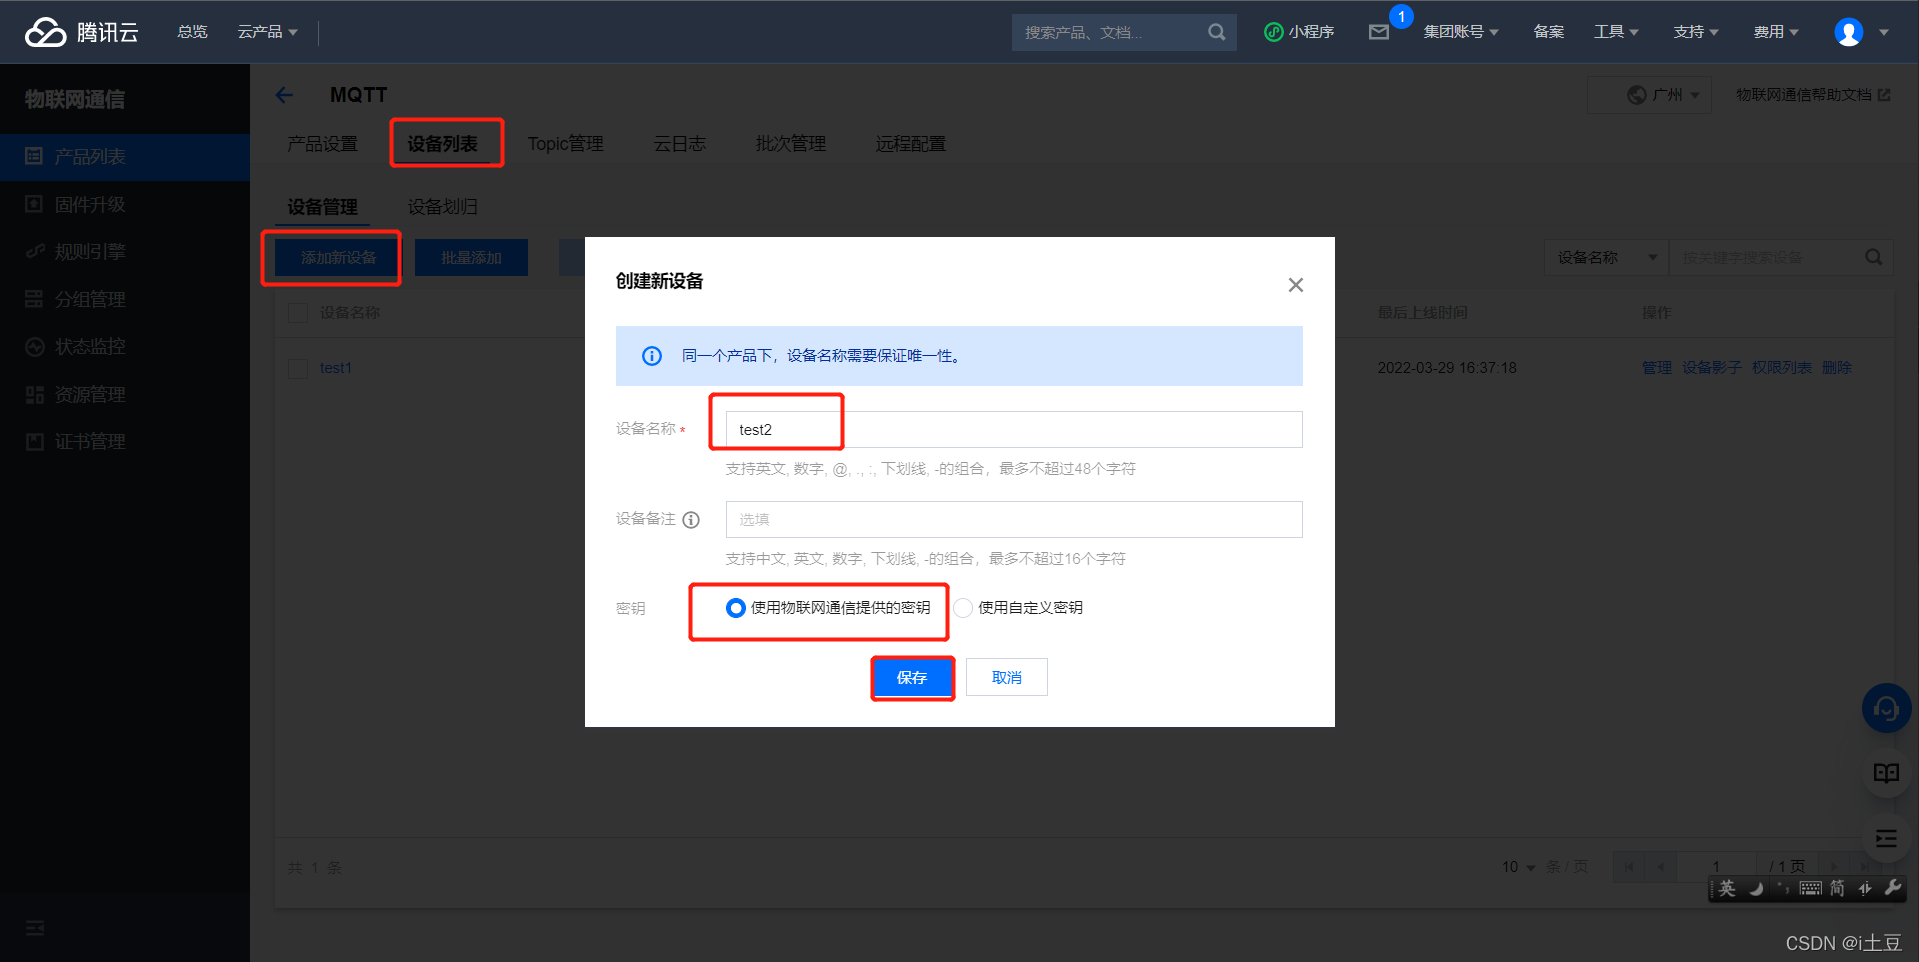The image size is (1919, 962).
Task: Click into the 设备备注 input field
Action: point(1014,520)
